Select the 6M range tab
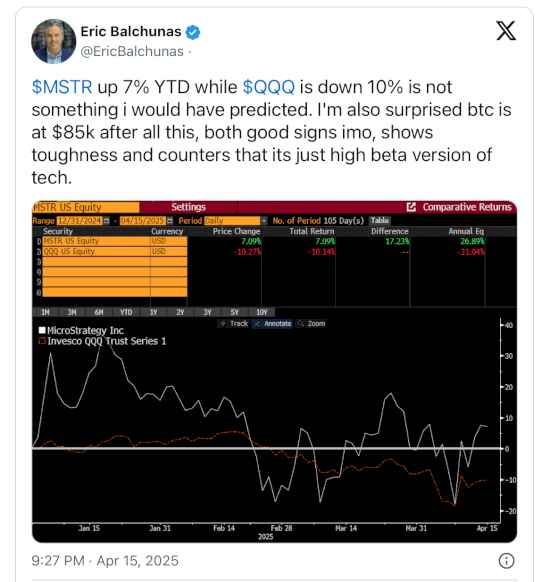 (x=99, y=312)
